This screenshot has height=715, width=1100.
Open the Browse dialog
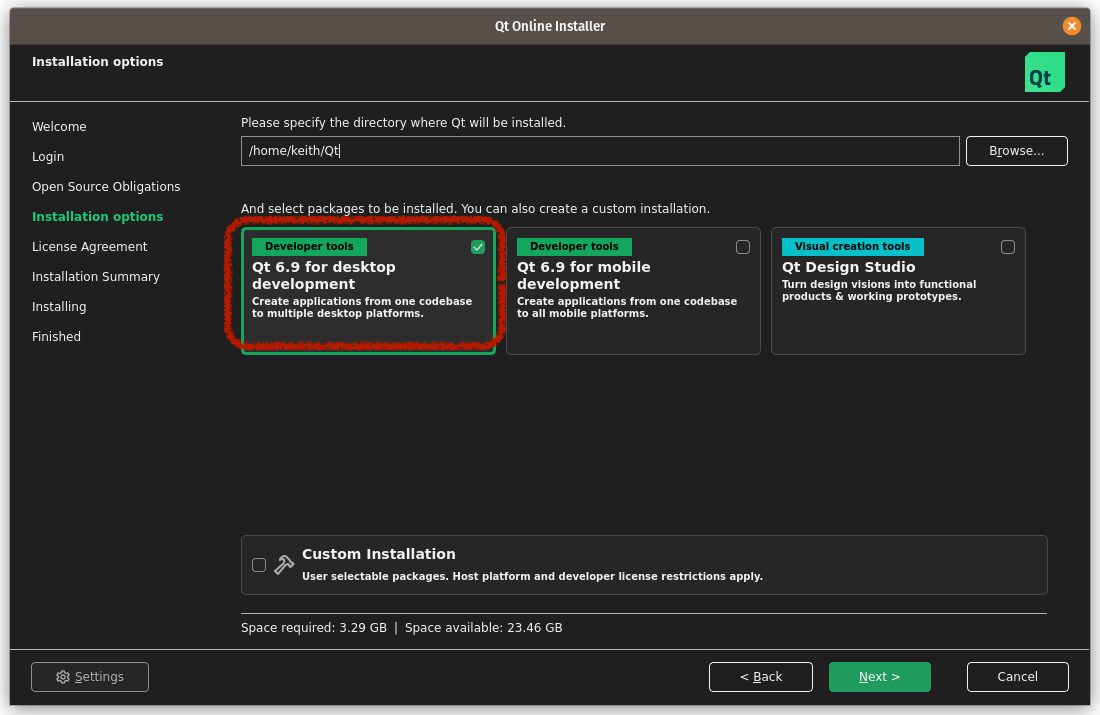pos(1016,151)
